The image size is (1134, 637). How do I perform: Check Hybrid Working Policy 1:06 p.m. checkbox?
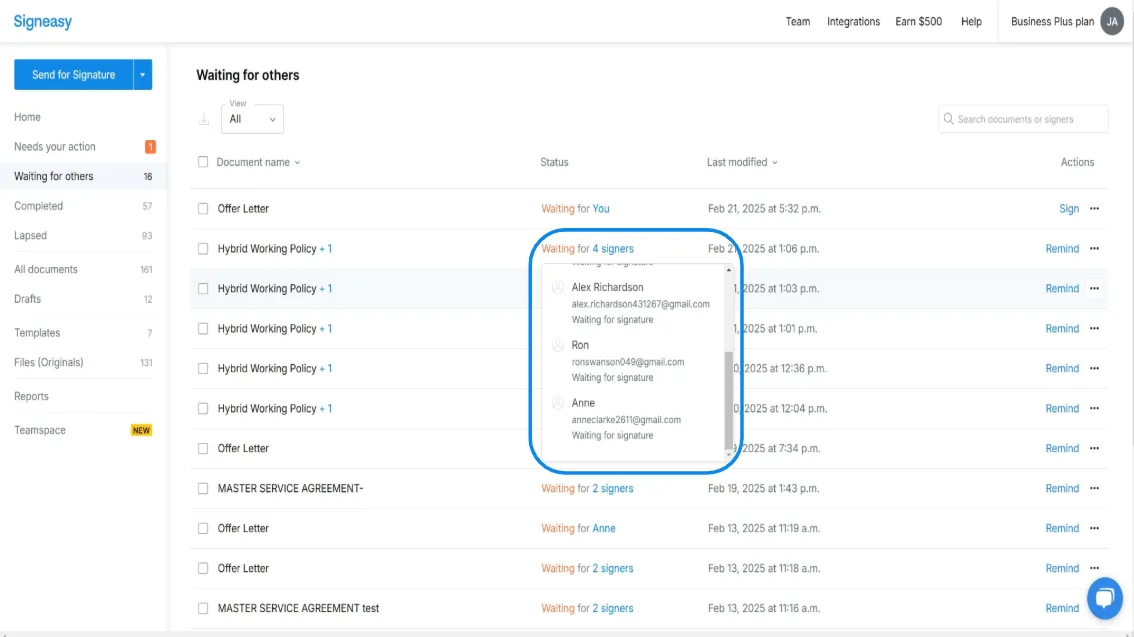203,249
